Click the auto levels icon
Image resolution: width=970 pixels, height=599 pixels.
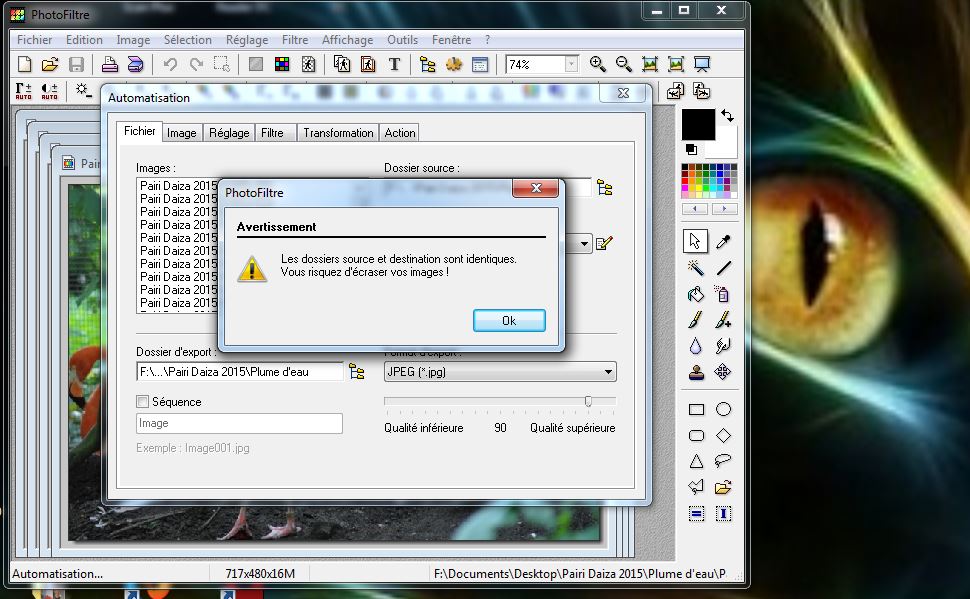[24, 91]
